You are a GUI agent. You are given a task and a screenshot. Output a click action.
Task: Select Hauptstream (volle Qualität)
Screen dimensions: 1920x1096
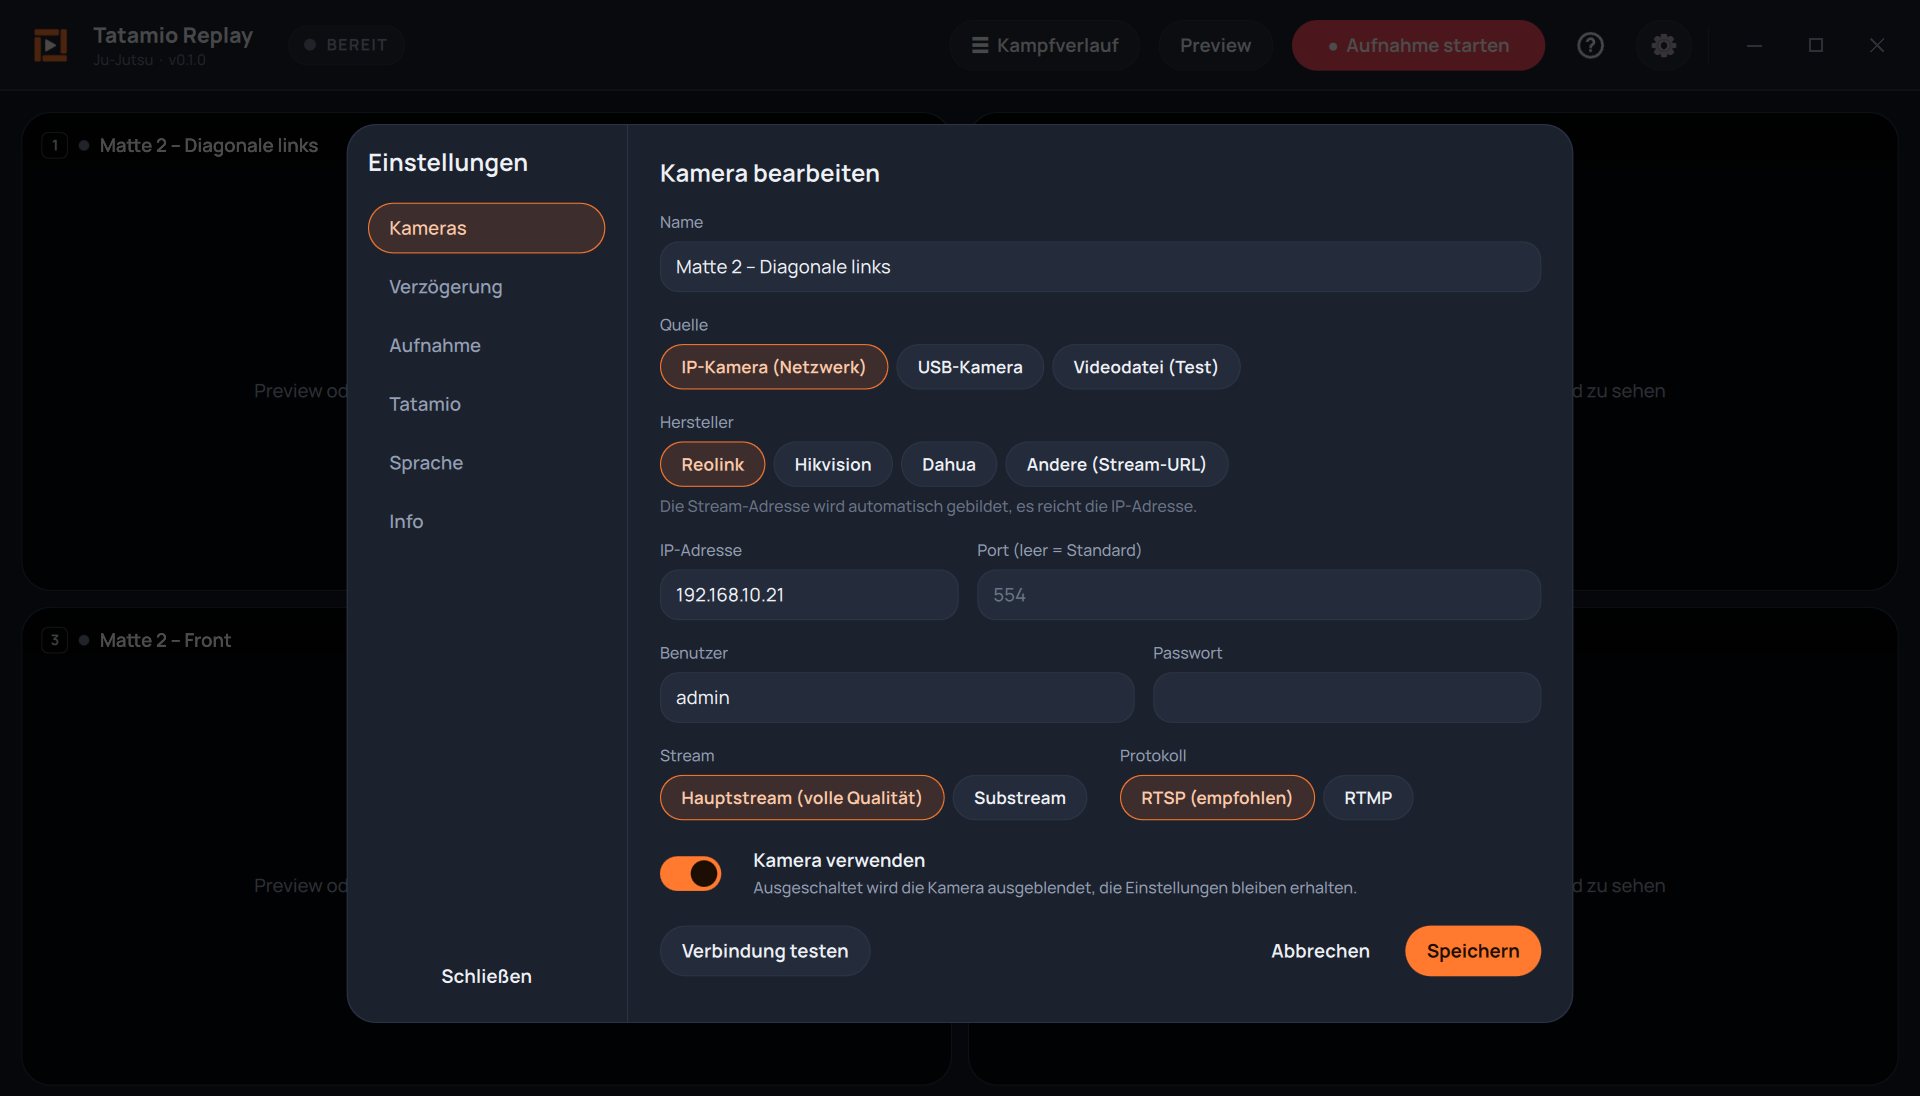[802, 798]
